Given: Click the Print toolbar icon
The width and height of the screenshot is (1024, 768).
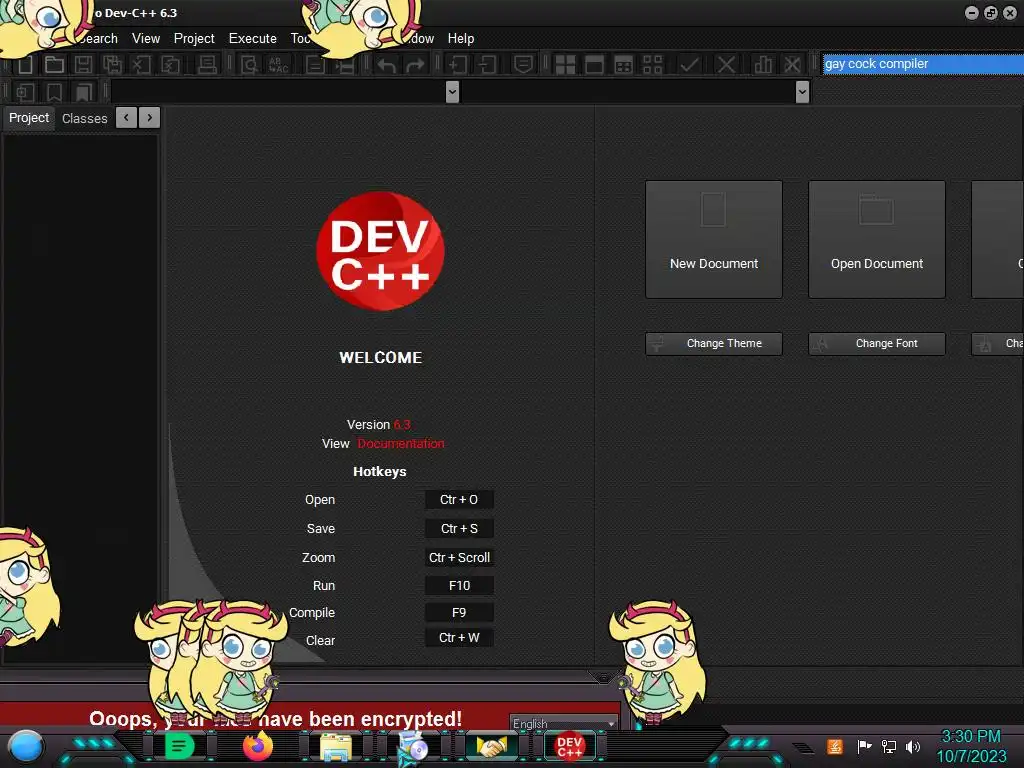Looking at the screenshot, I should tap(206, 64).
